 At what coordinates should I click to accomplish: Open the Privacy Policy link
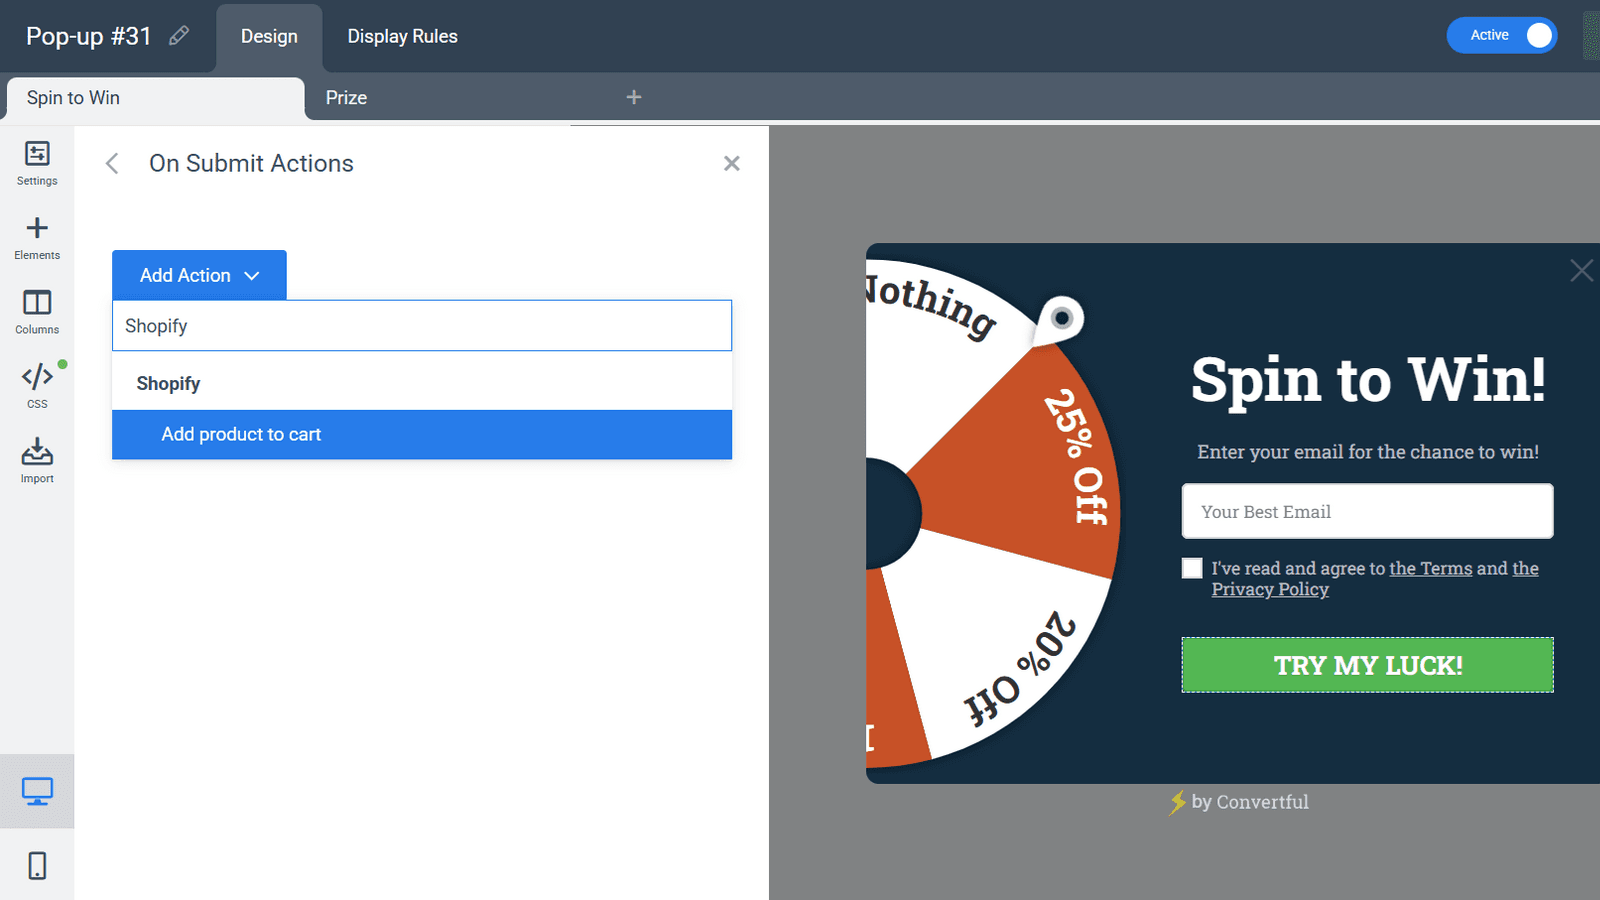(1270, 589)
